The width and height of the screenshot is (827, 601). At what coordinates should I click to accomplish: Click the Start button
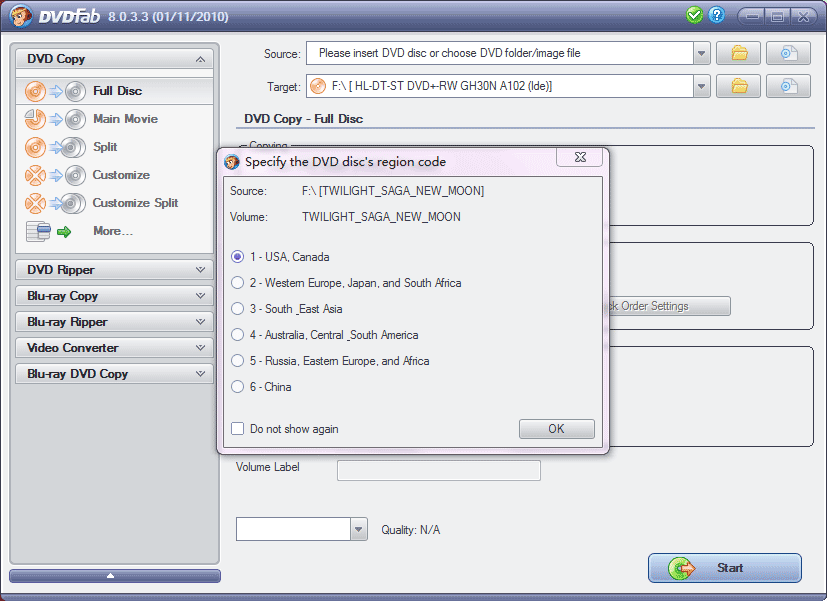(x=725, y=568)
